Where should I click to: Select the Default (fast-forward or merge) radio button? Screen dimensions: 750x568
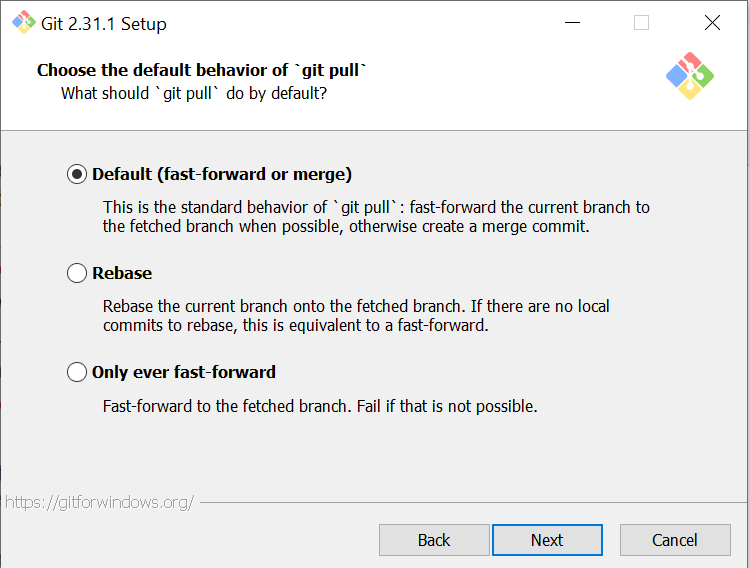point(77,174)
